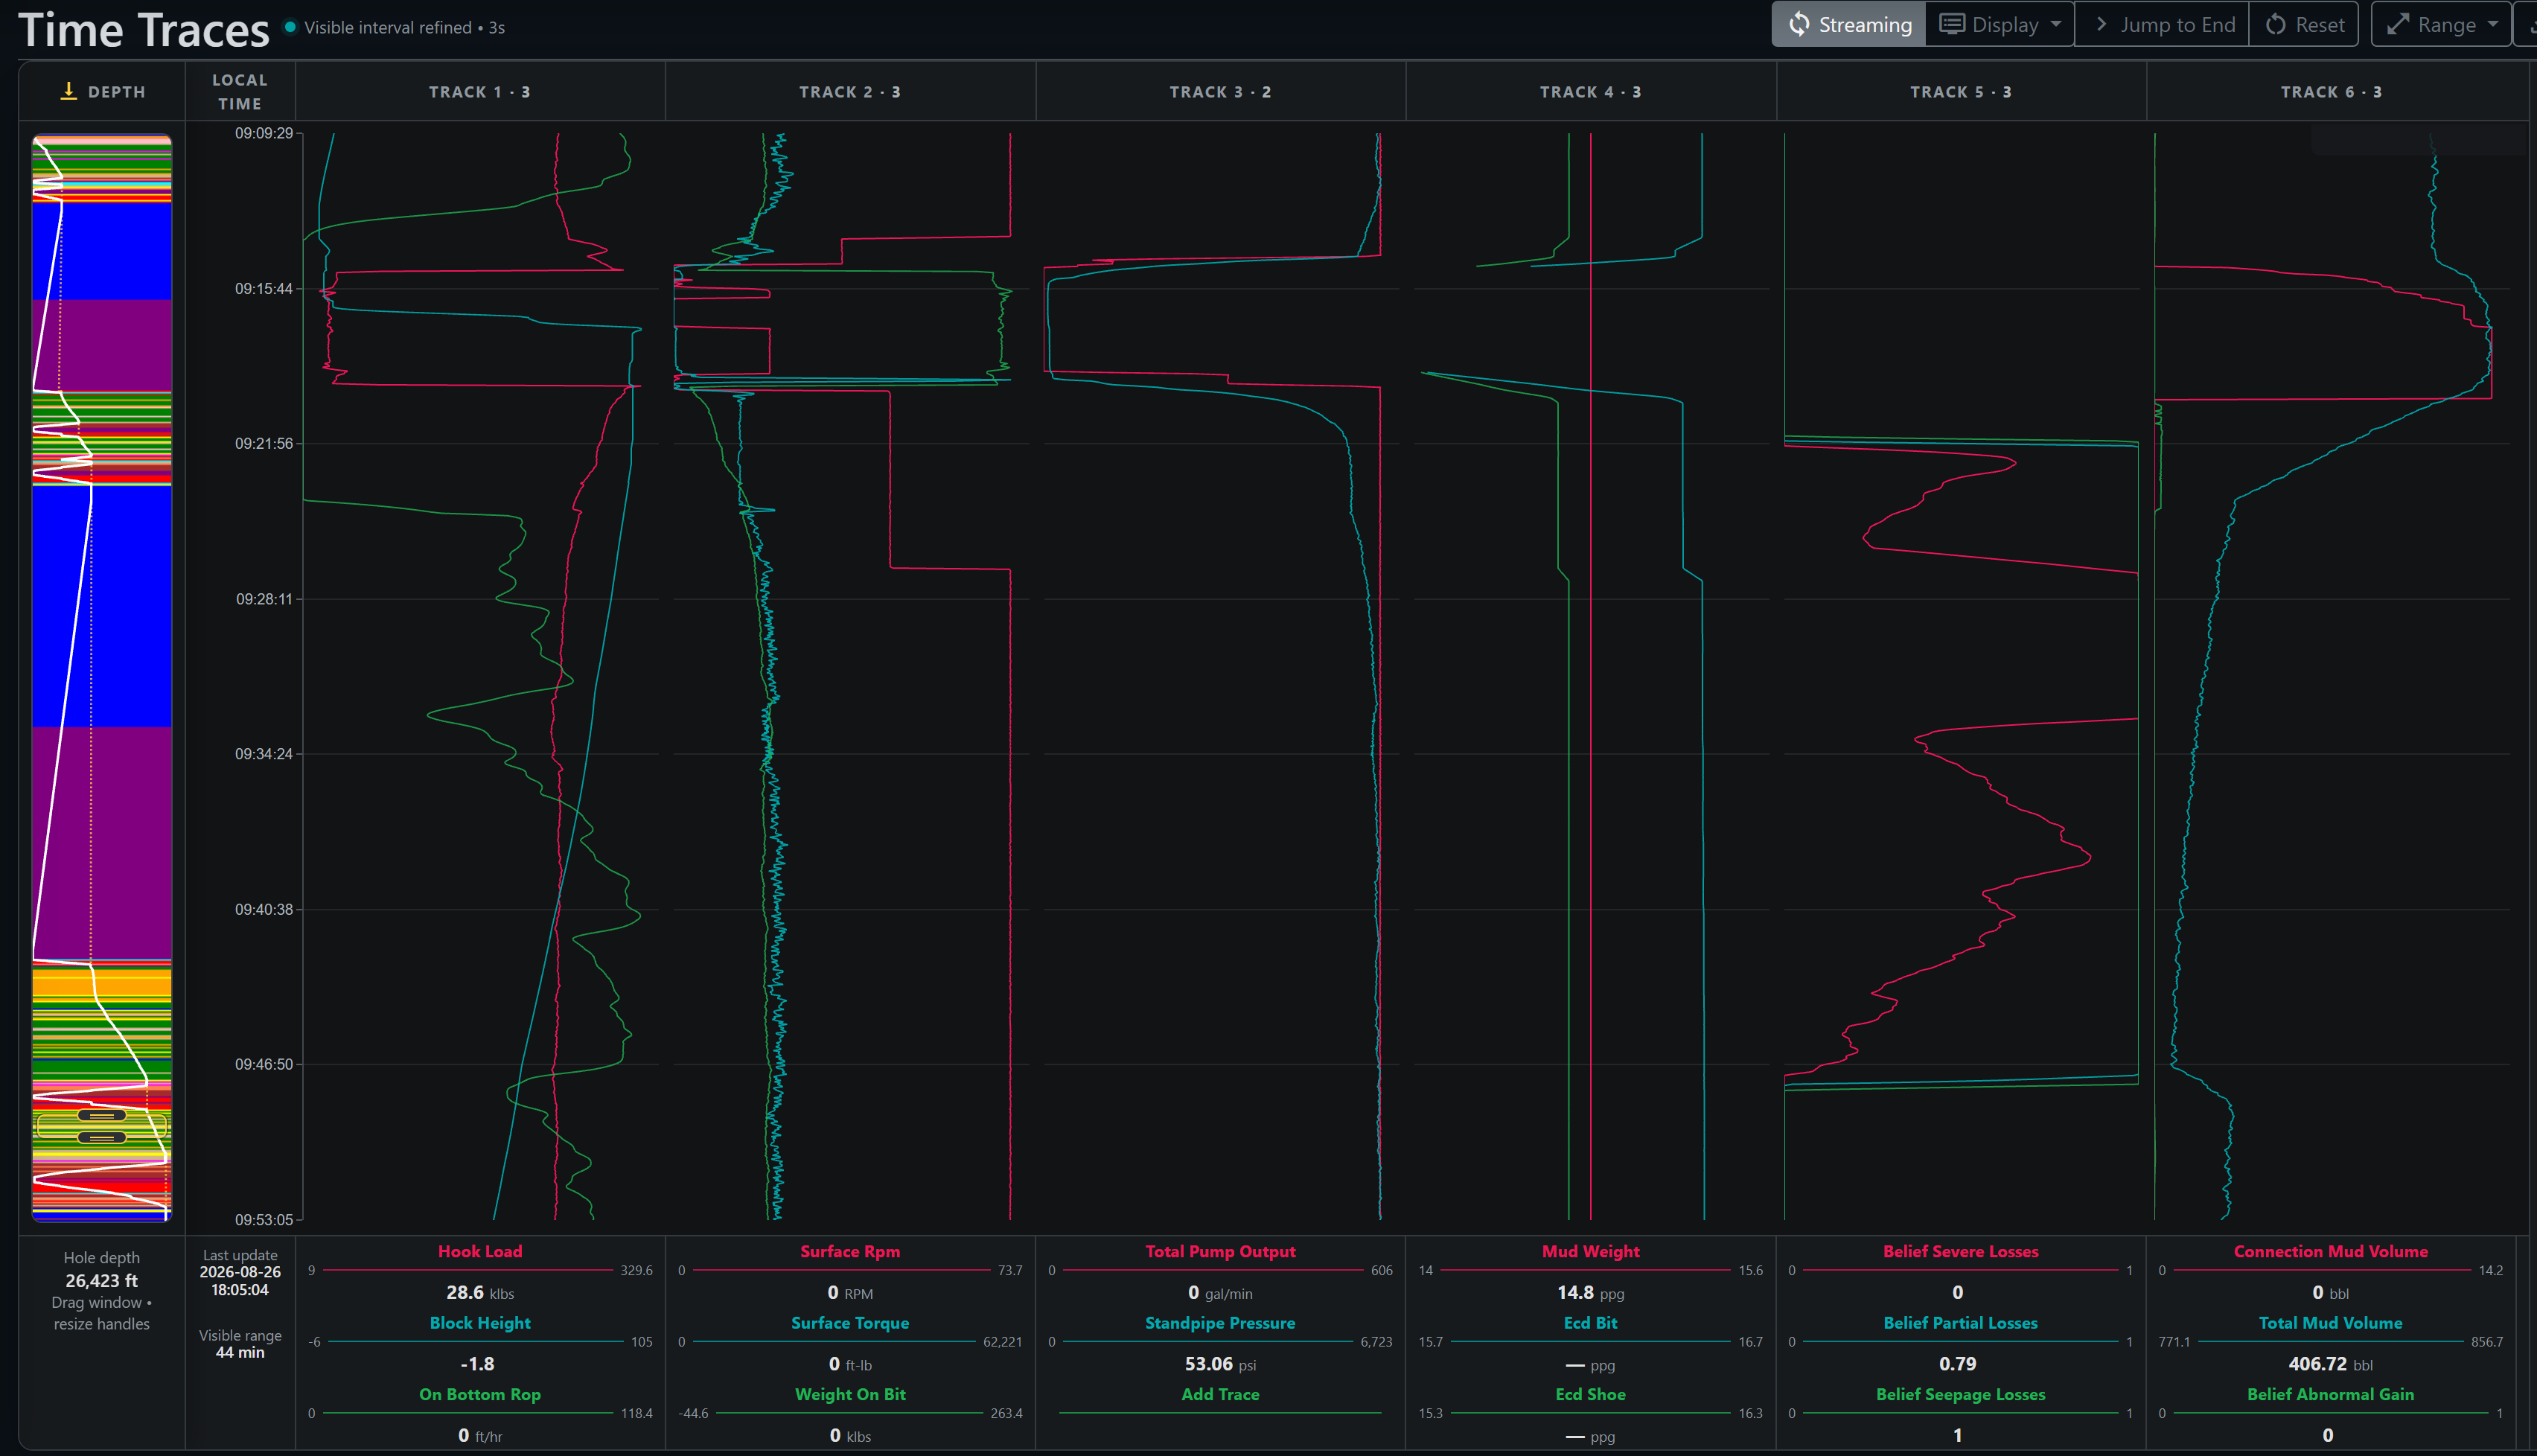Click the Total Mud Volume label
Screen dimensions: 2537x1456
pyautogui.click(x=2331, y=1323)
